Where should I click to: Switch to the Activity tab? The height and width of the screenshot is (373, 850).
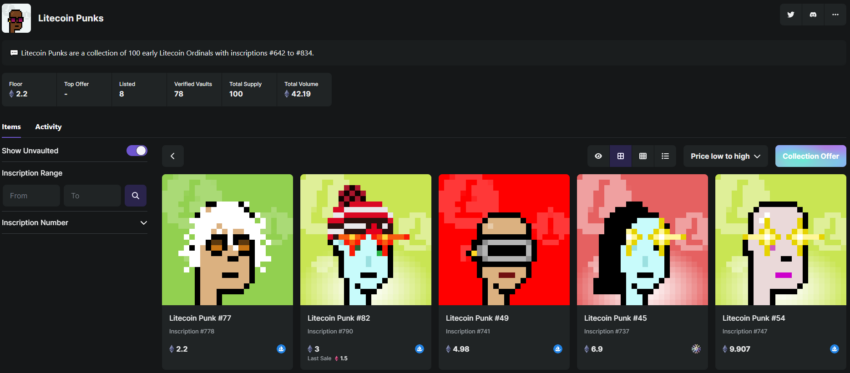48,127
